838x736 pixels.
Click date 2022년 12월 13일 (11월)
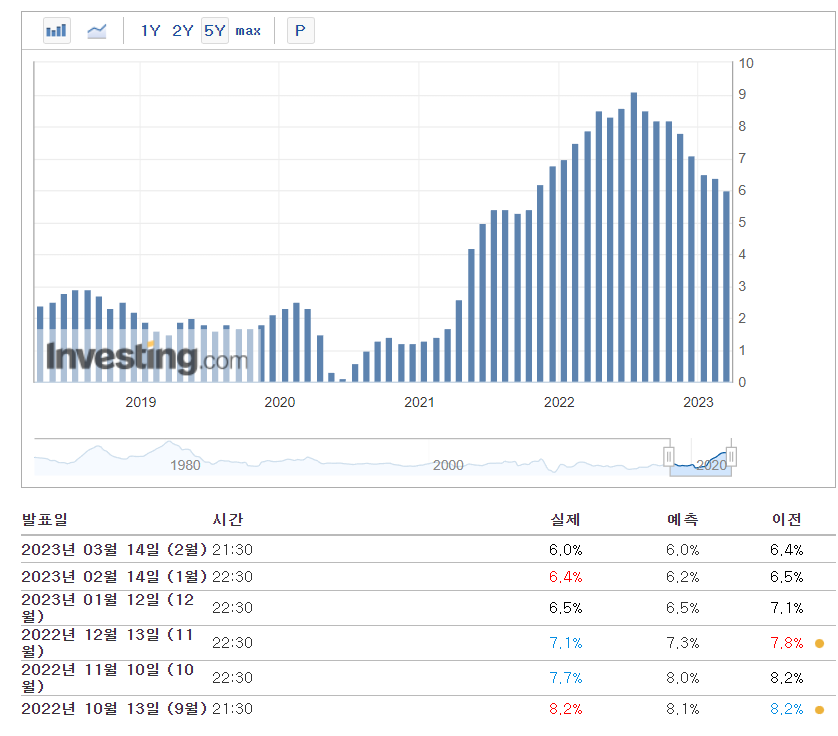point(108,643)
